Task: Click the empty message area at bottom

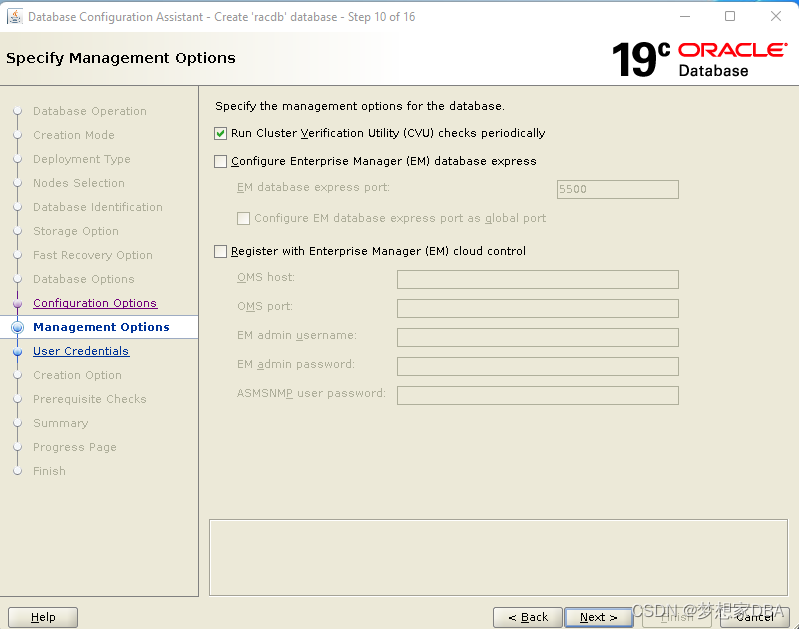Action: (x=498, y=558)
